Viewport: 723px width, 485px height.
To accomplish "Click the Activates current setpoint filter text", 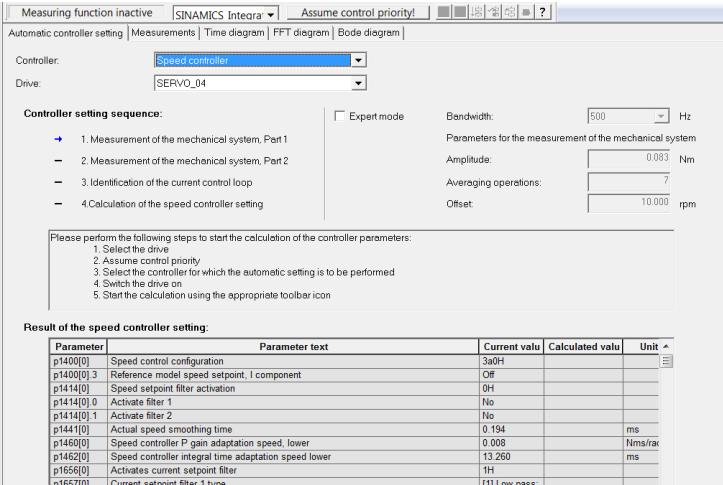I will 173,470.
